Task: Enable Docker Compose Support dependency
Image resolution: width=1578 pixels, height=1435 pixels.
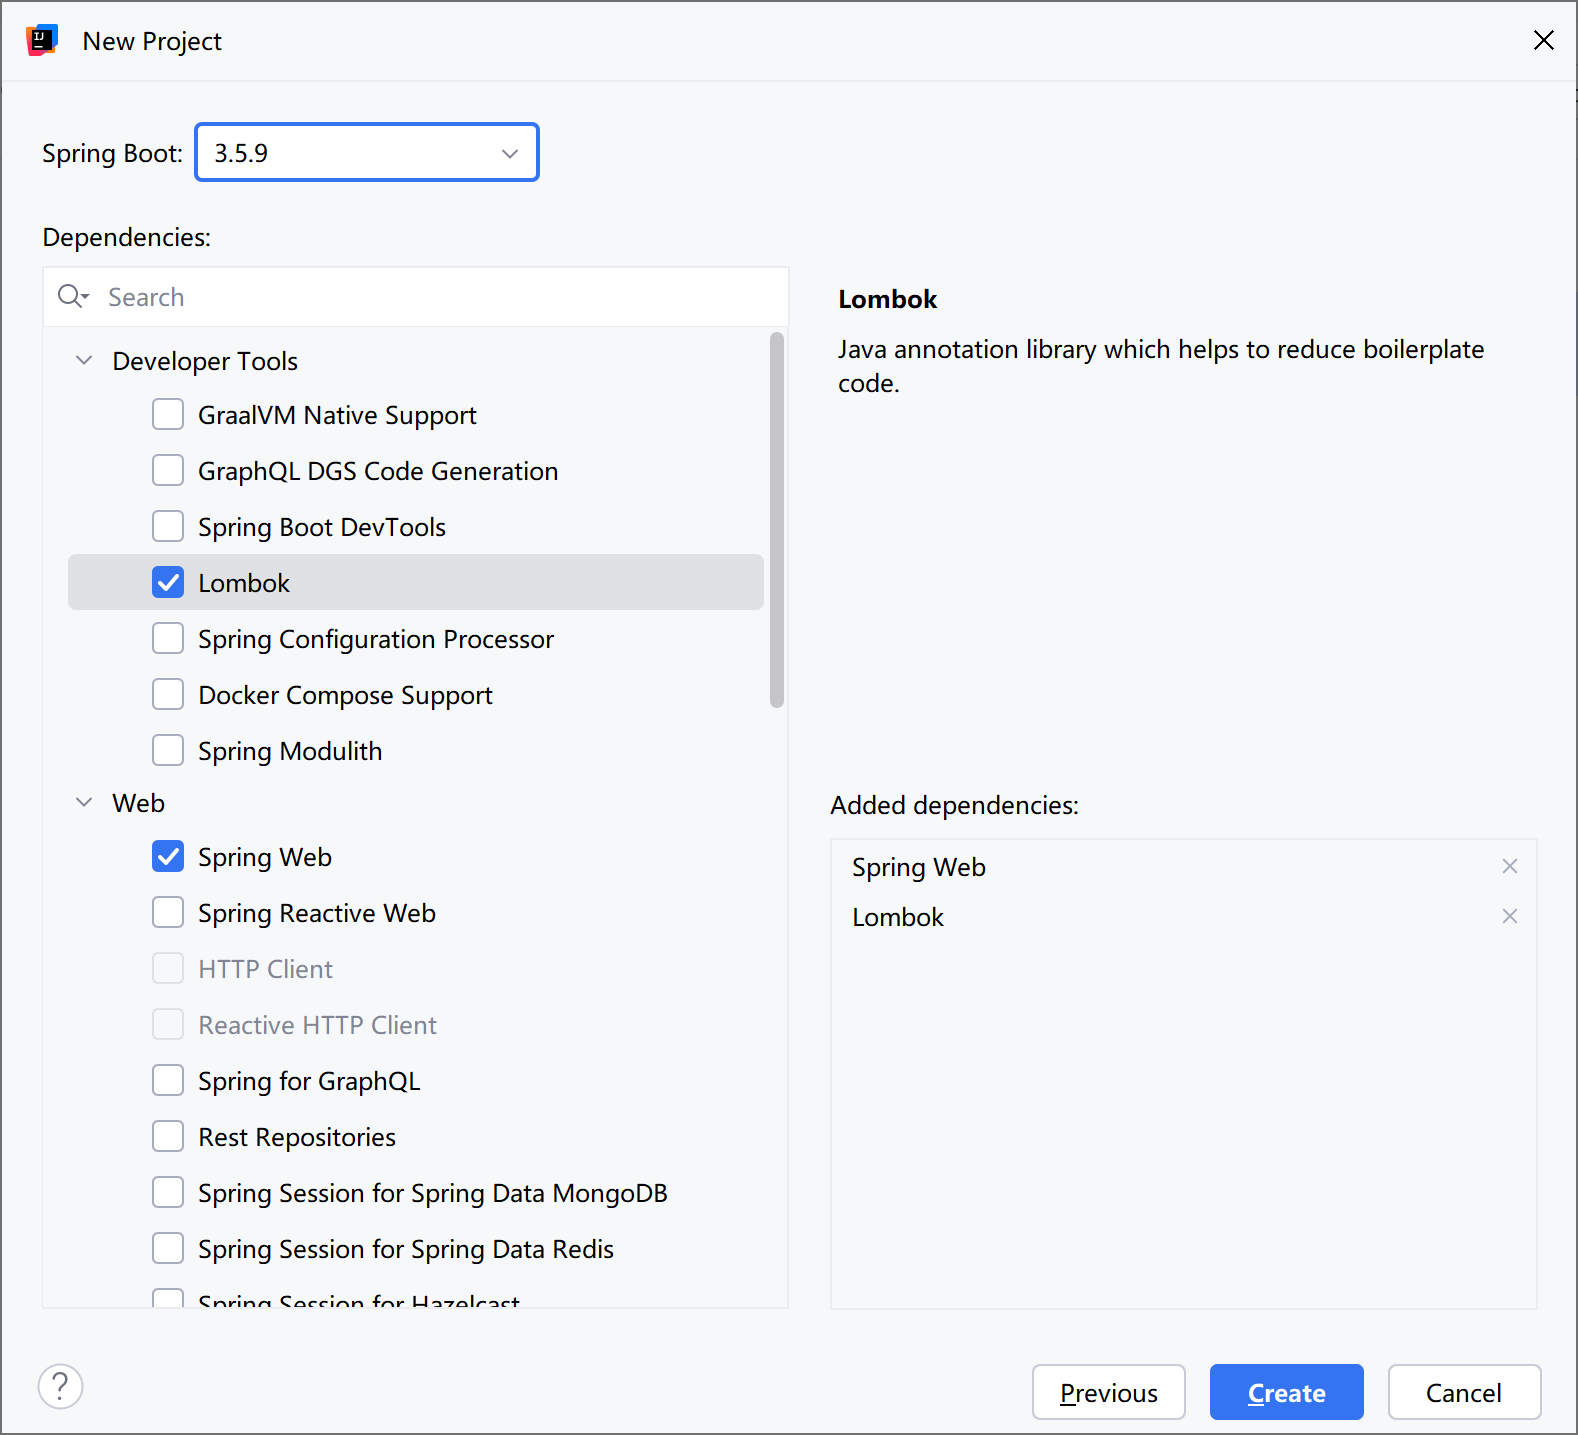Action: tap(168, 694)
